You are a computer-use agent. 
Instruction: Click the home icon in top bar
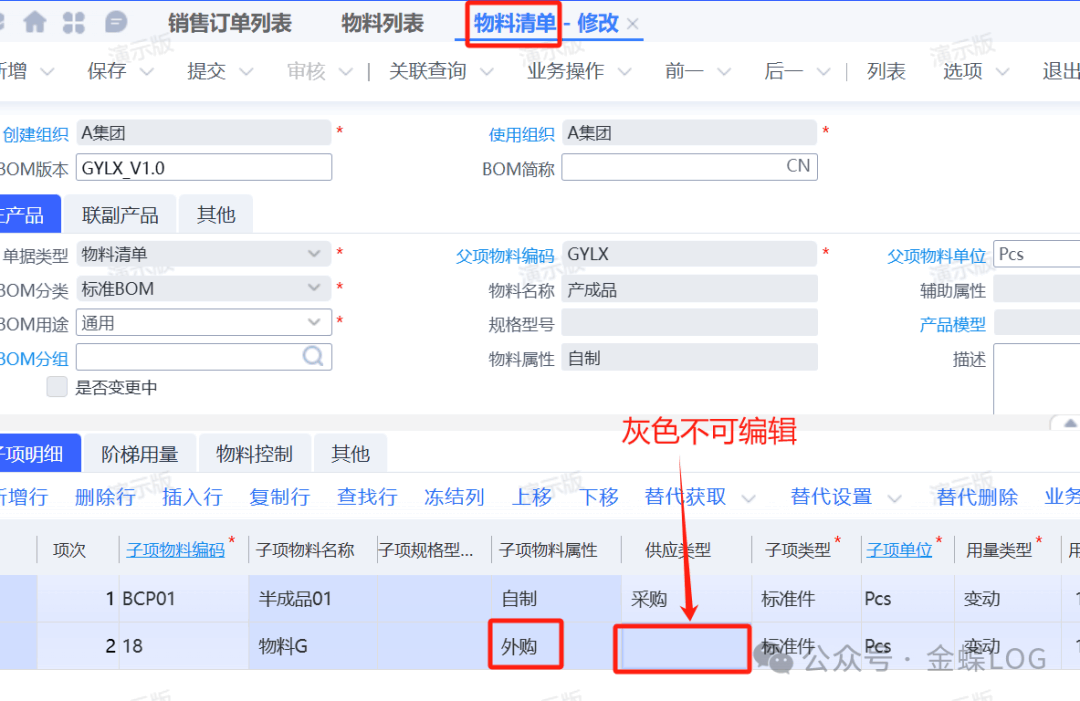35,22
